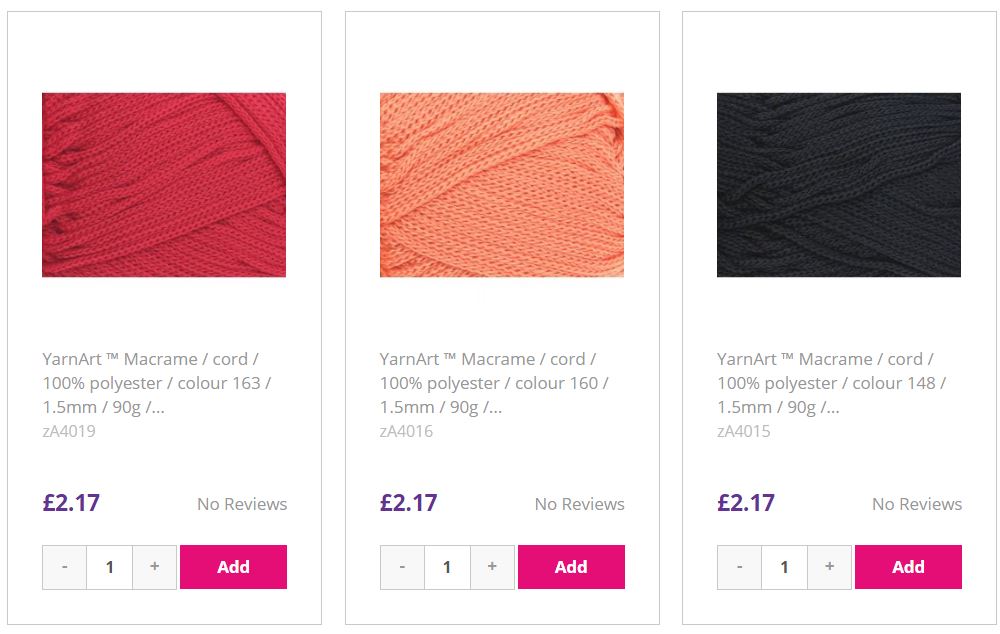View No Reviews for zA4015 product
This screenshot has height=634, width=1000.
pos(917,504)
